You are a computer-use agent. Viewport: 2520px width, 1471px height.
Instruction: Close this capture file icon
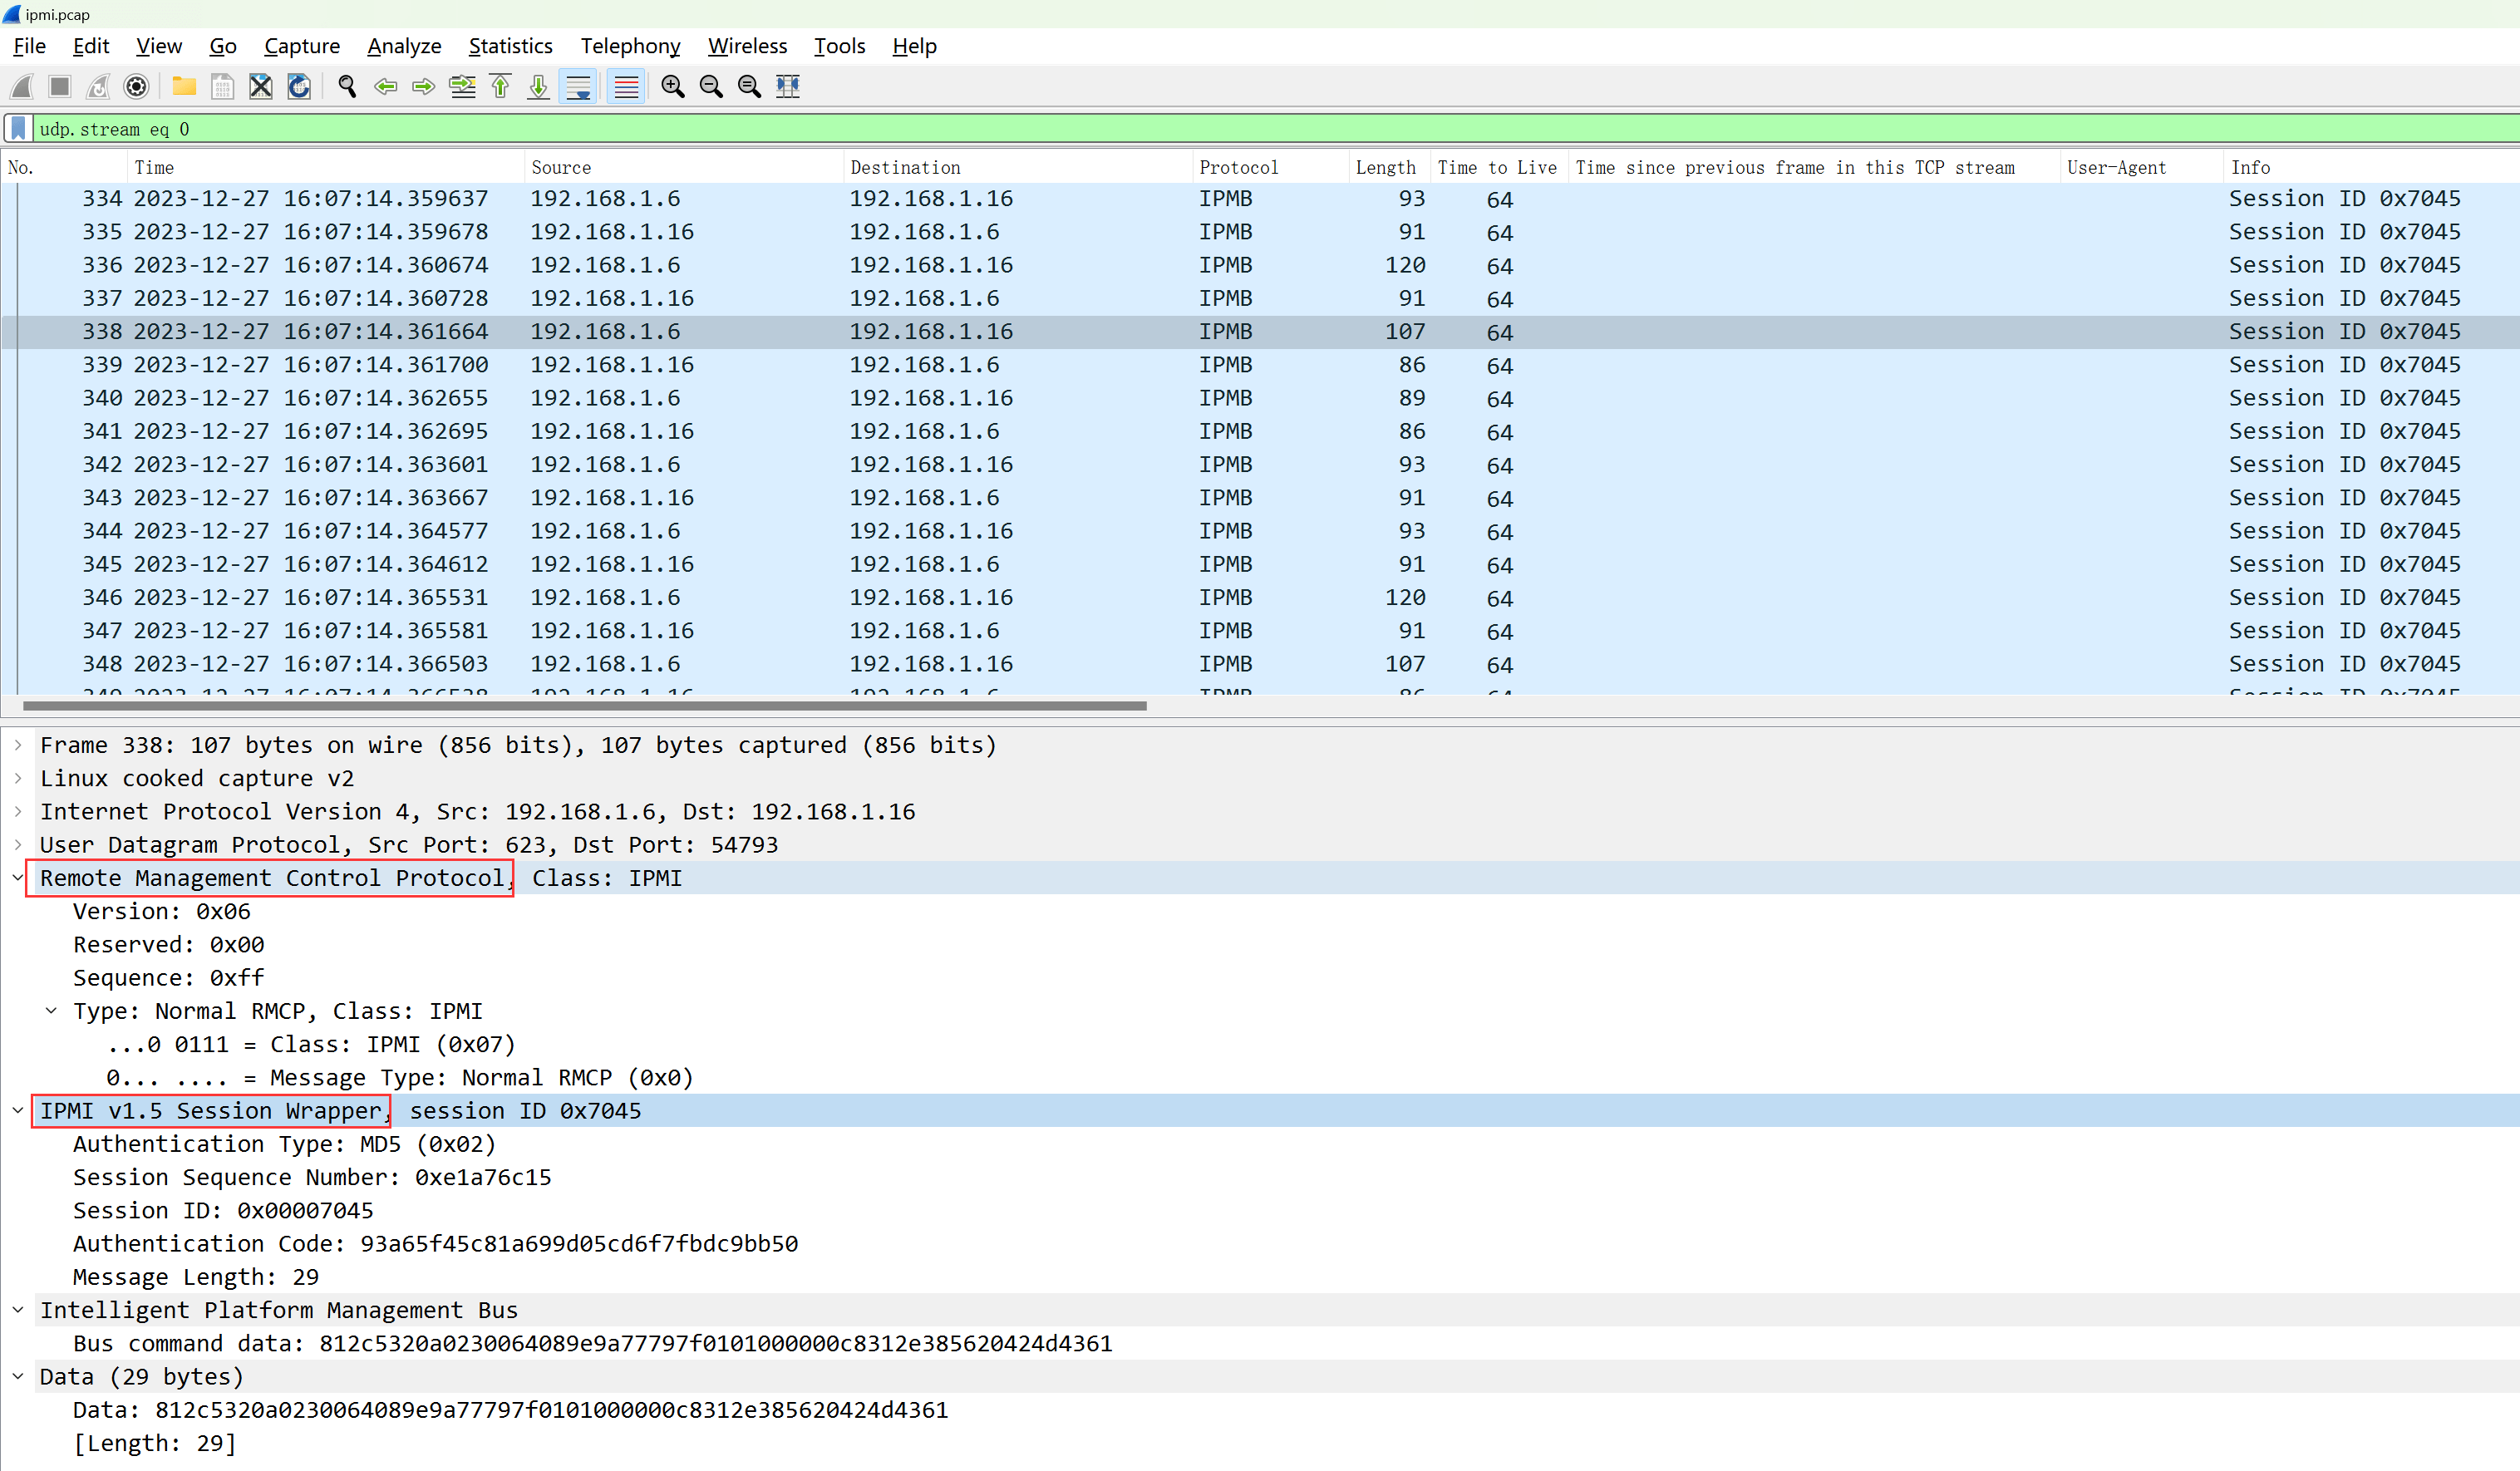pyautogui.click(x=260, y=87)
